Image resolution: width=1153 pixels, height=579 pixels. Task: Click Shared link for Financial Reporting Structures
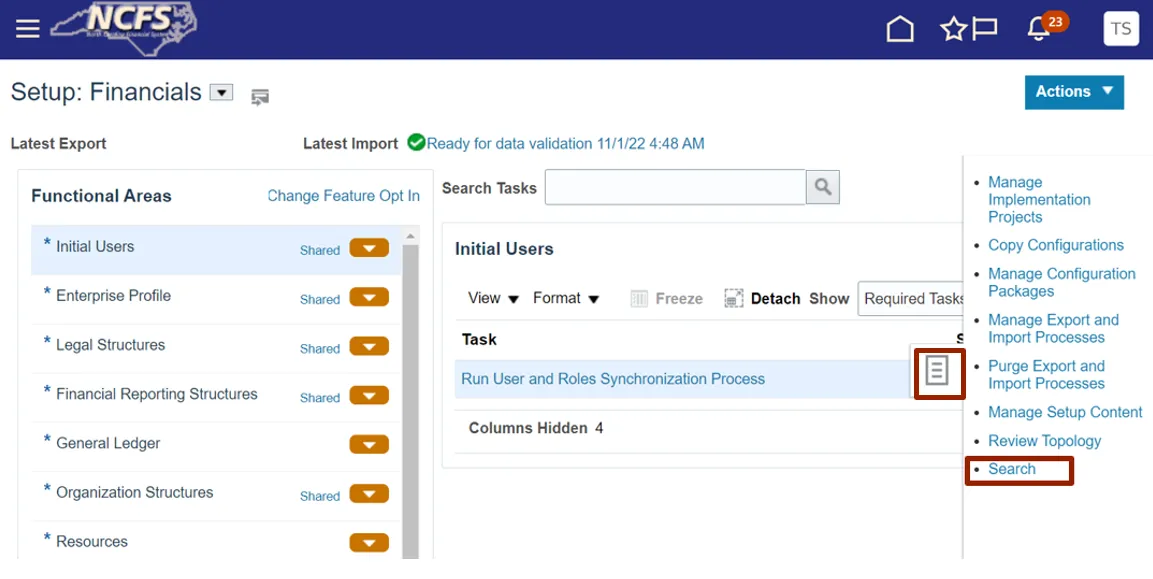320,398
